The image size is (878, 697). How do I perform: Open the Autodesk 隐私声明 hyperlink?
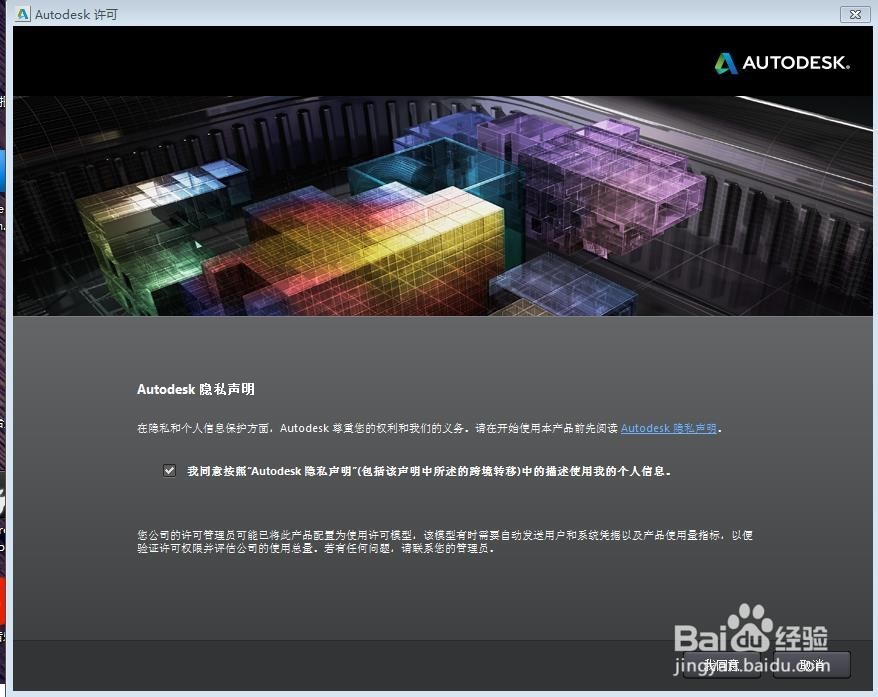tap(668, 428)
